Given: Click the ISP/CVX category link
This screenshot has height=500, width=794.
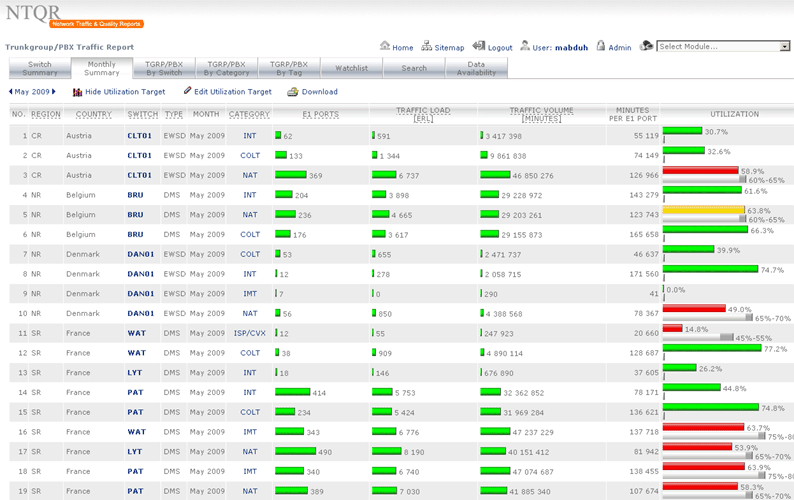Looking at the screenshot, I should 249,332.
